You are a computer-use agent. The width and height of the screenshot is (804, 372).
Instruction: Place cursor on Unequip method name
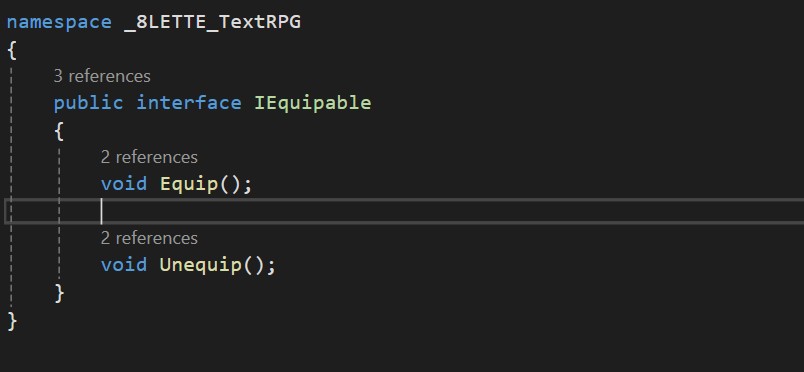(x=201, y=265)
